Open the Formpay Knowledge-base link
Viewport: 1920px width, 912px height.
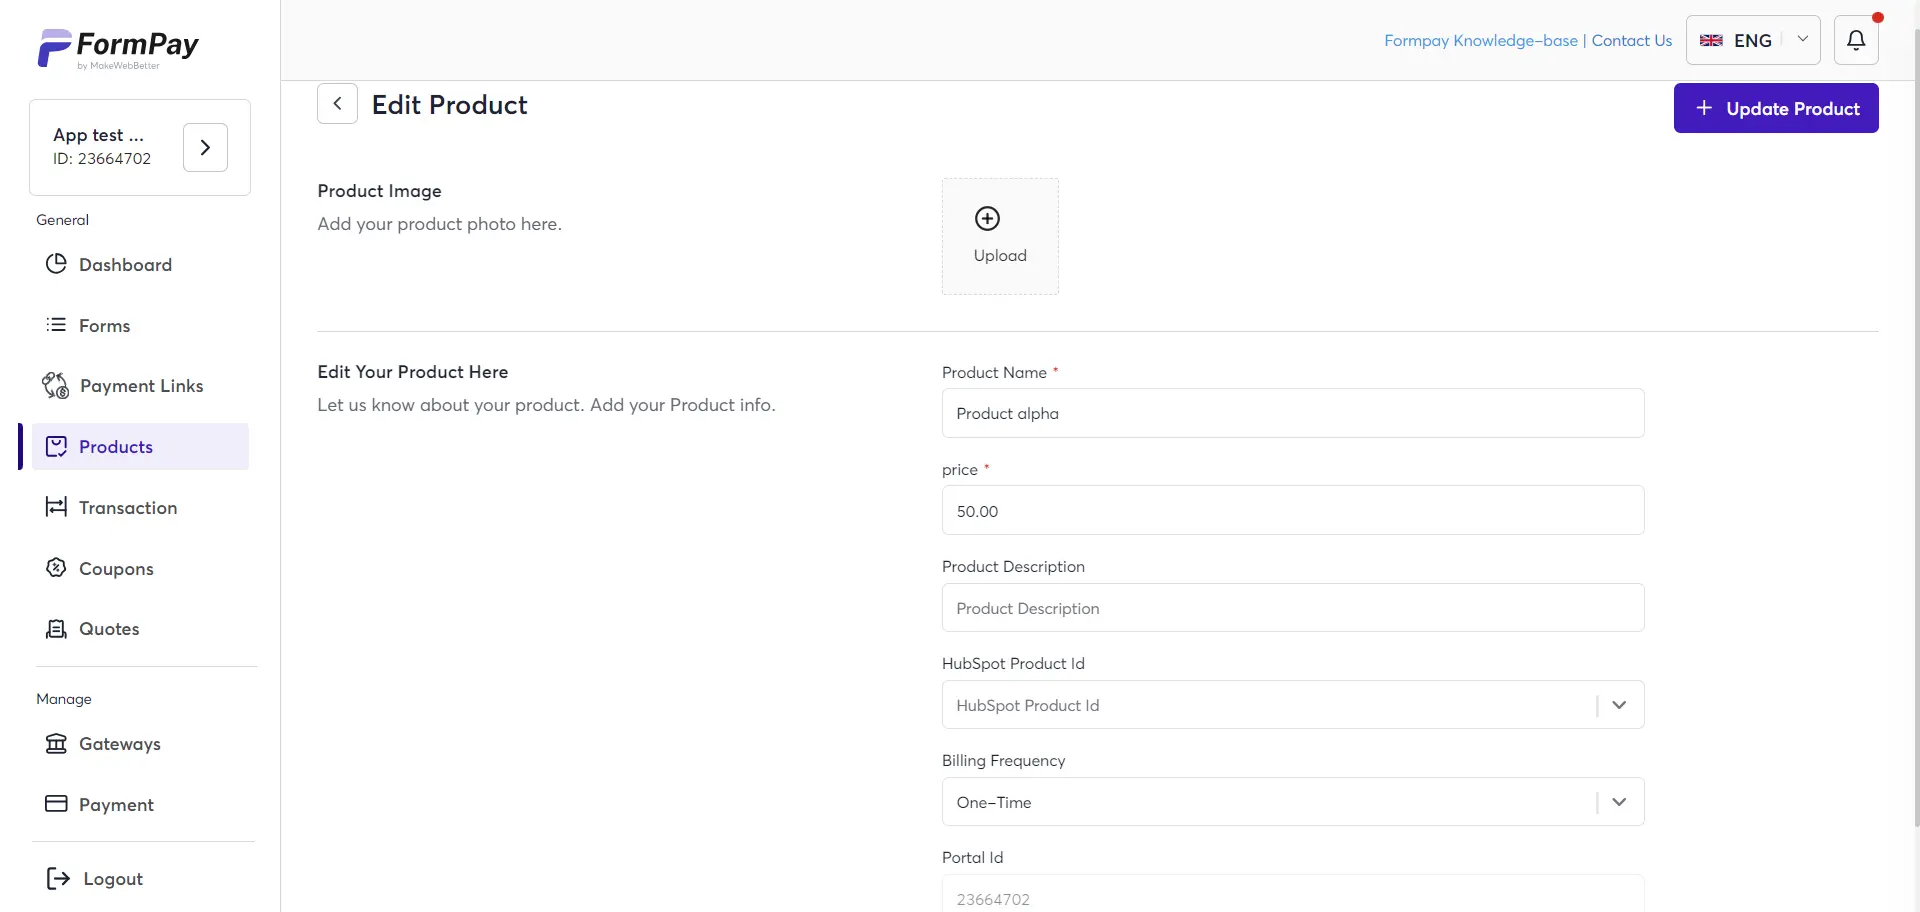pyautogui.click(x=1480, y=40)
